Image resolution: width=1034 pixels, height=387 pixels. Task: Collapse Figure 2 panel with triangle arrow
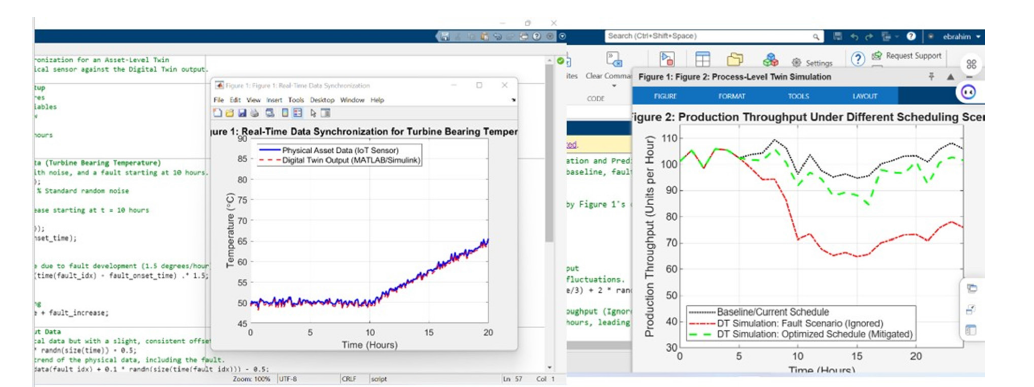(x=950, y=77)
